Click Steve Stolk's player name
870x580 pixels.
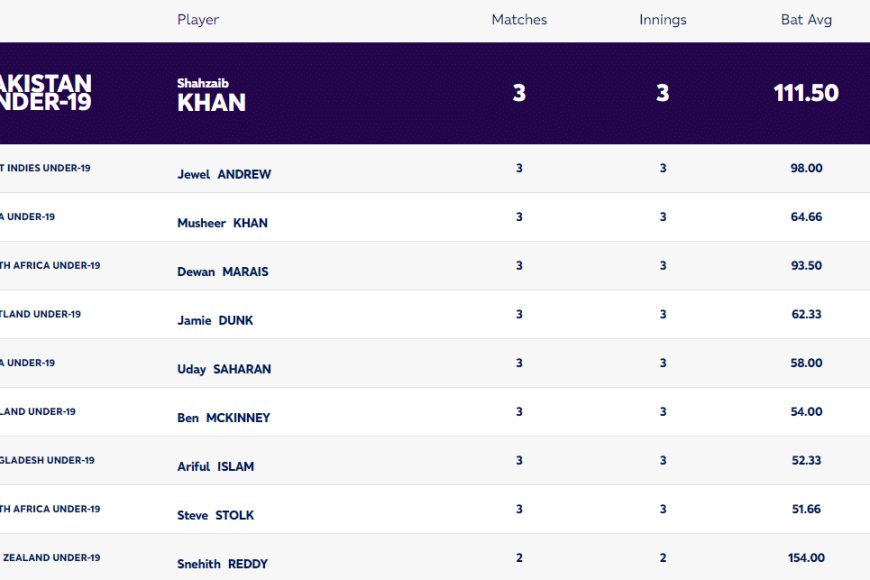coord(216,516)
